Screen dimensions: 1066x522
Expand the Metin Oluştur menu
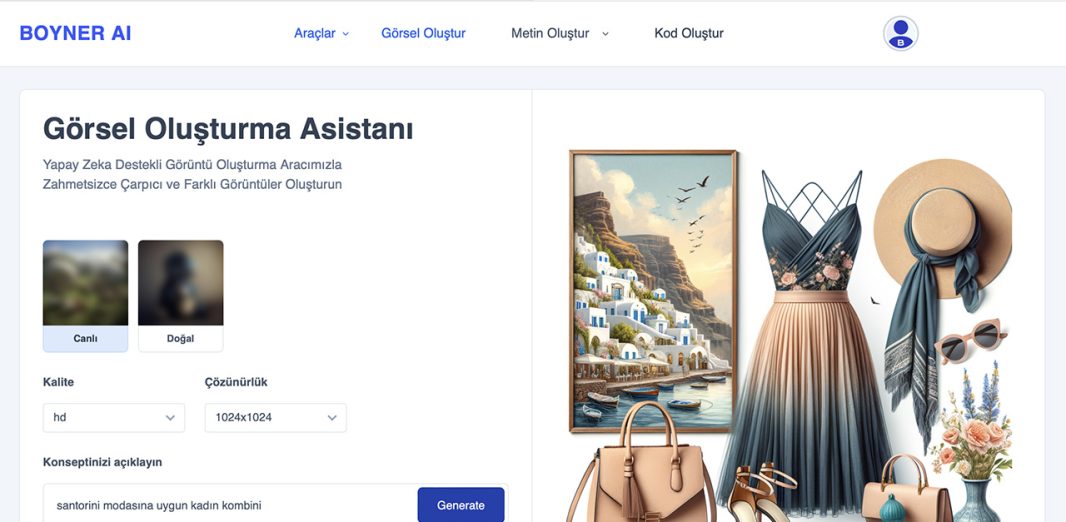tap(560, 33)
